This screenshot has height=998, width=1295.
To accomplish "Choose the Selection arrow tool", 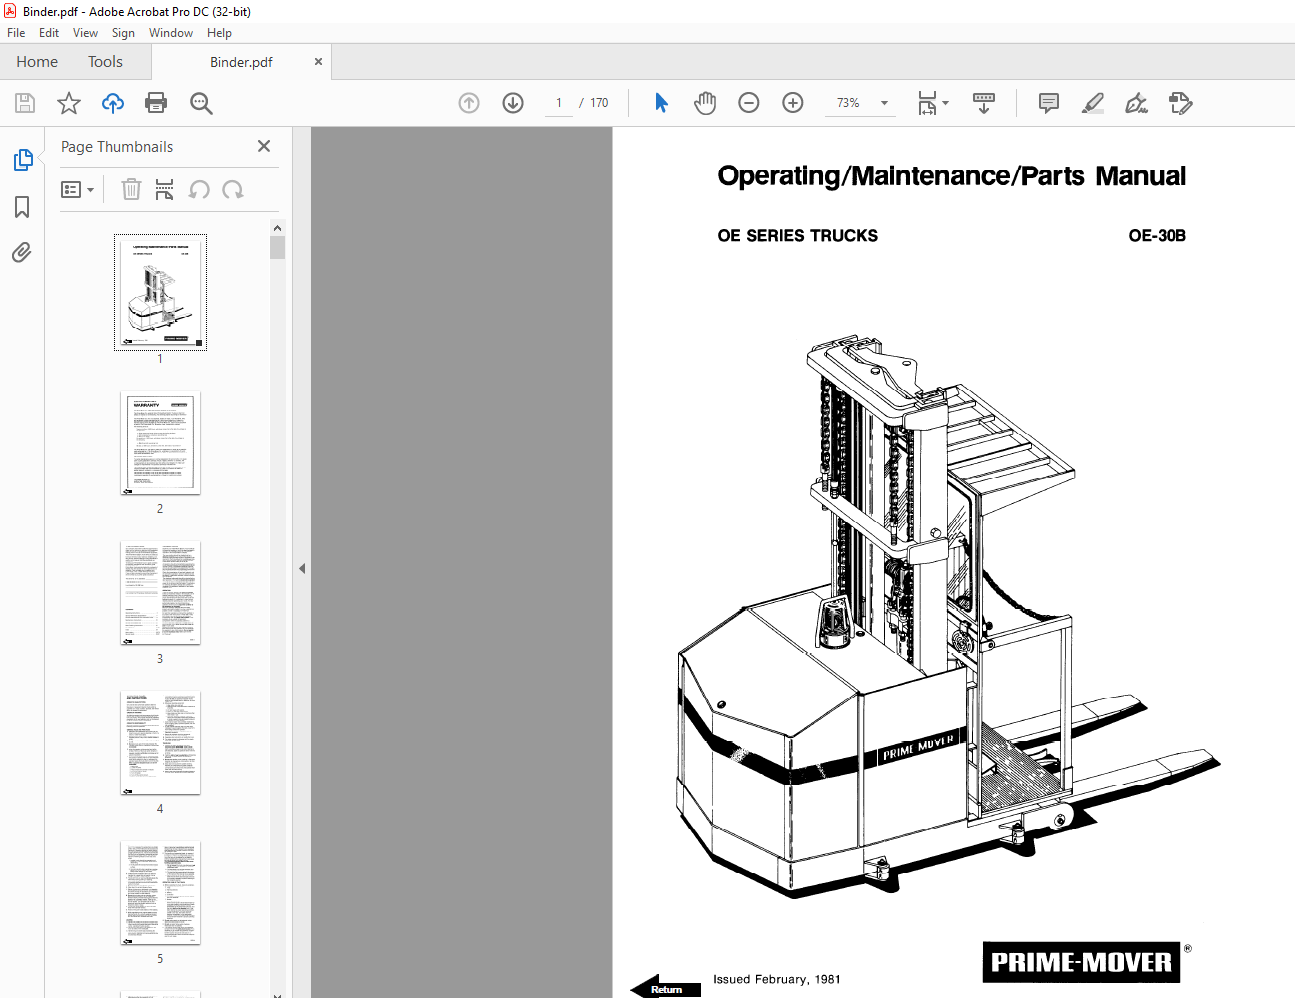I will [x=661, y=103].
